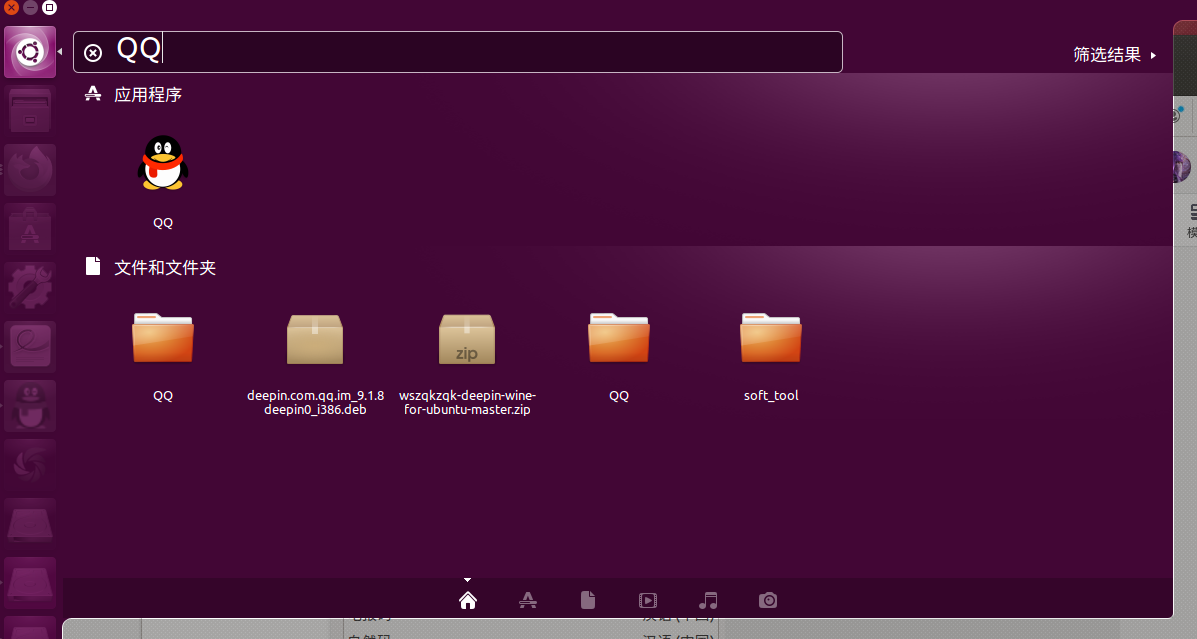Maximize the Dash with the square button
This screenshot has height=639, width=1197.
point(49,8)
